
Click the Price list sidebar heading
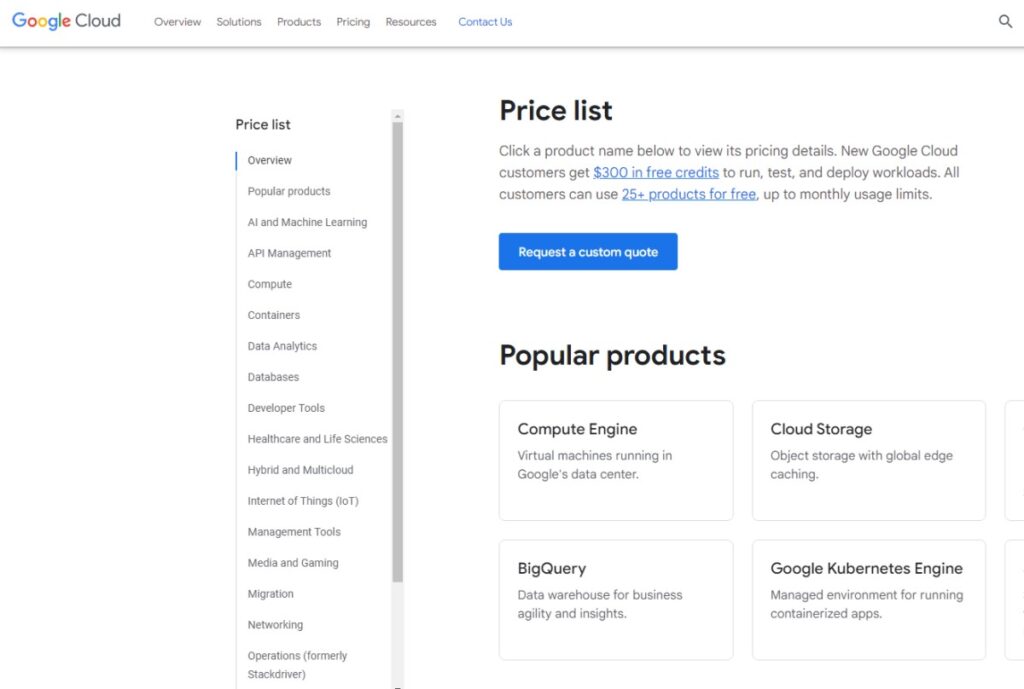click(263, 124)
